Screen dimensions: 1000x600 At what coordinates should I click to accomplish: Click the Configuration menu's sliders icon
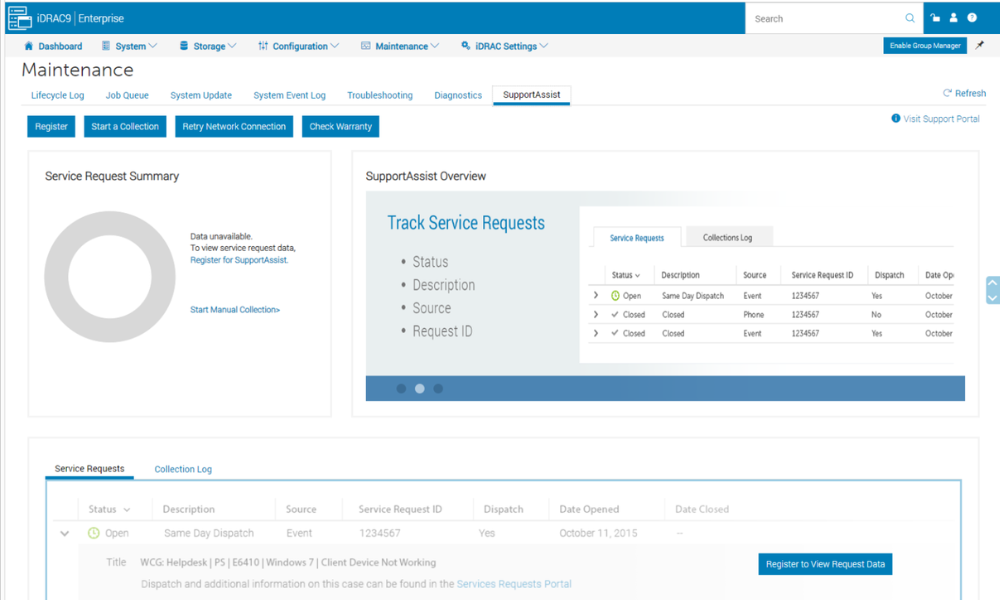coord(263,46)
